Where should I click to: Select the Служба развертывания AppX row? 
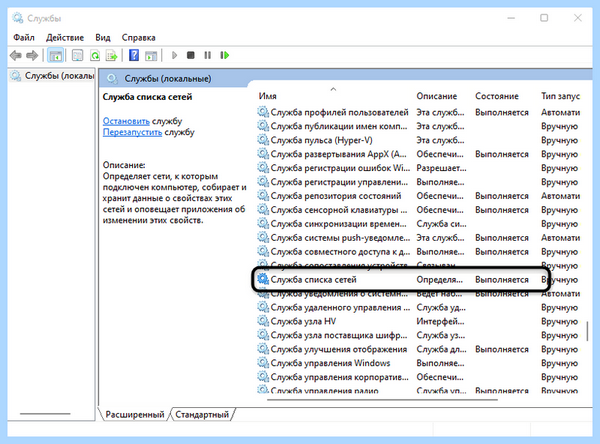(x=419, y=154)
